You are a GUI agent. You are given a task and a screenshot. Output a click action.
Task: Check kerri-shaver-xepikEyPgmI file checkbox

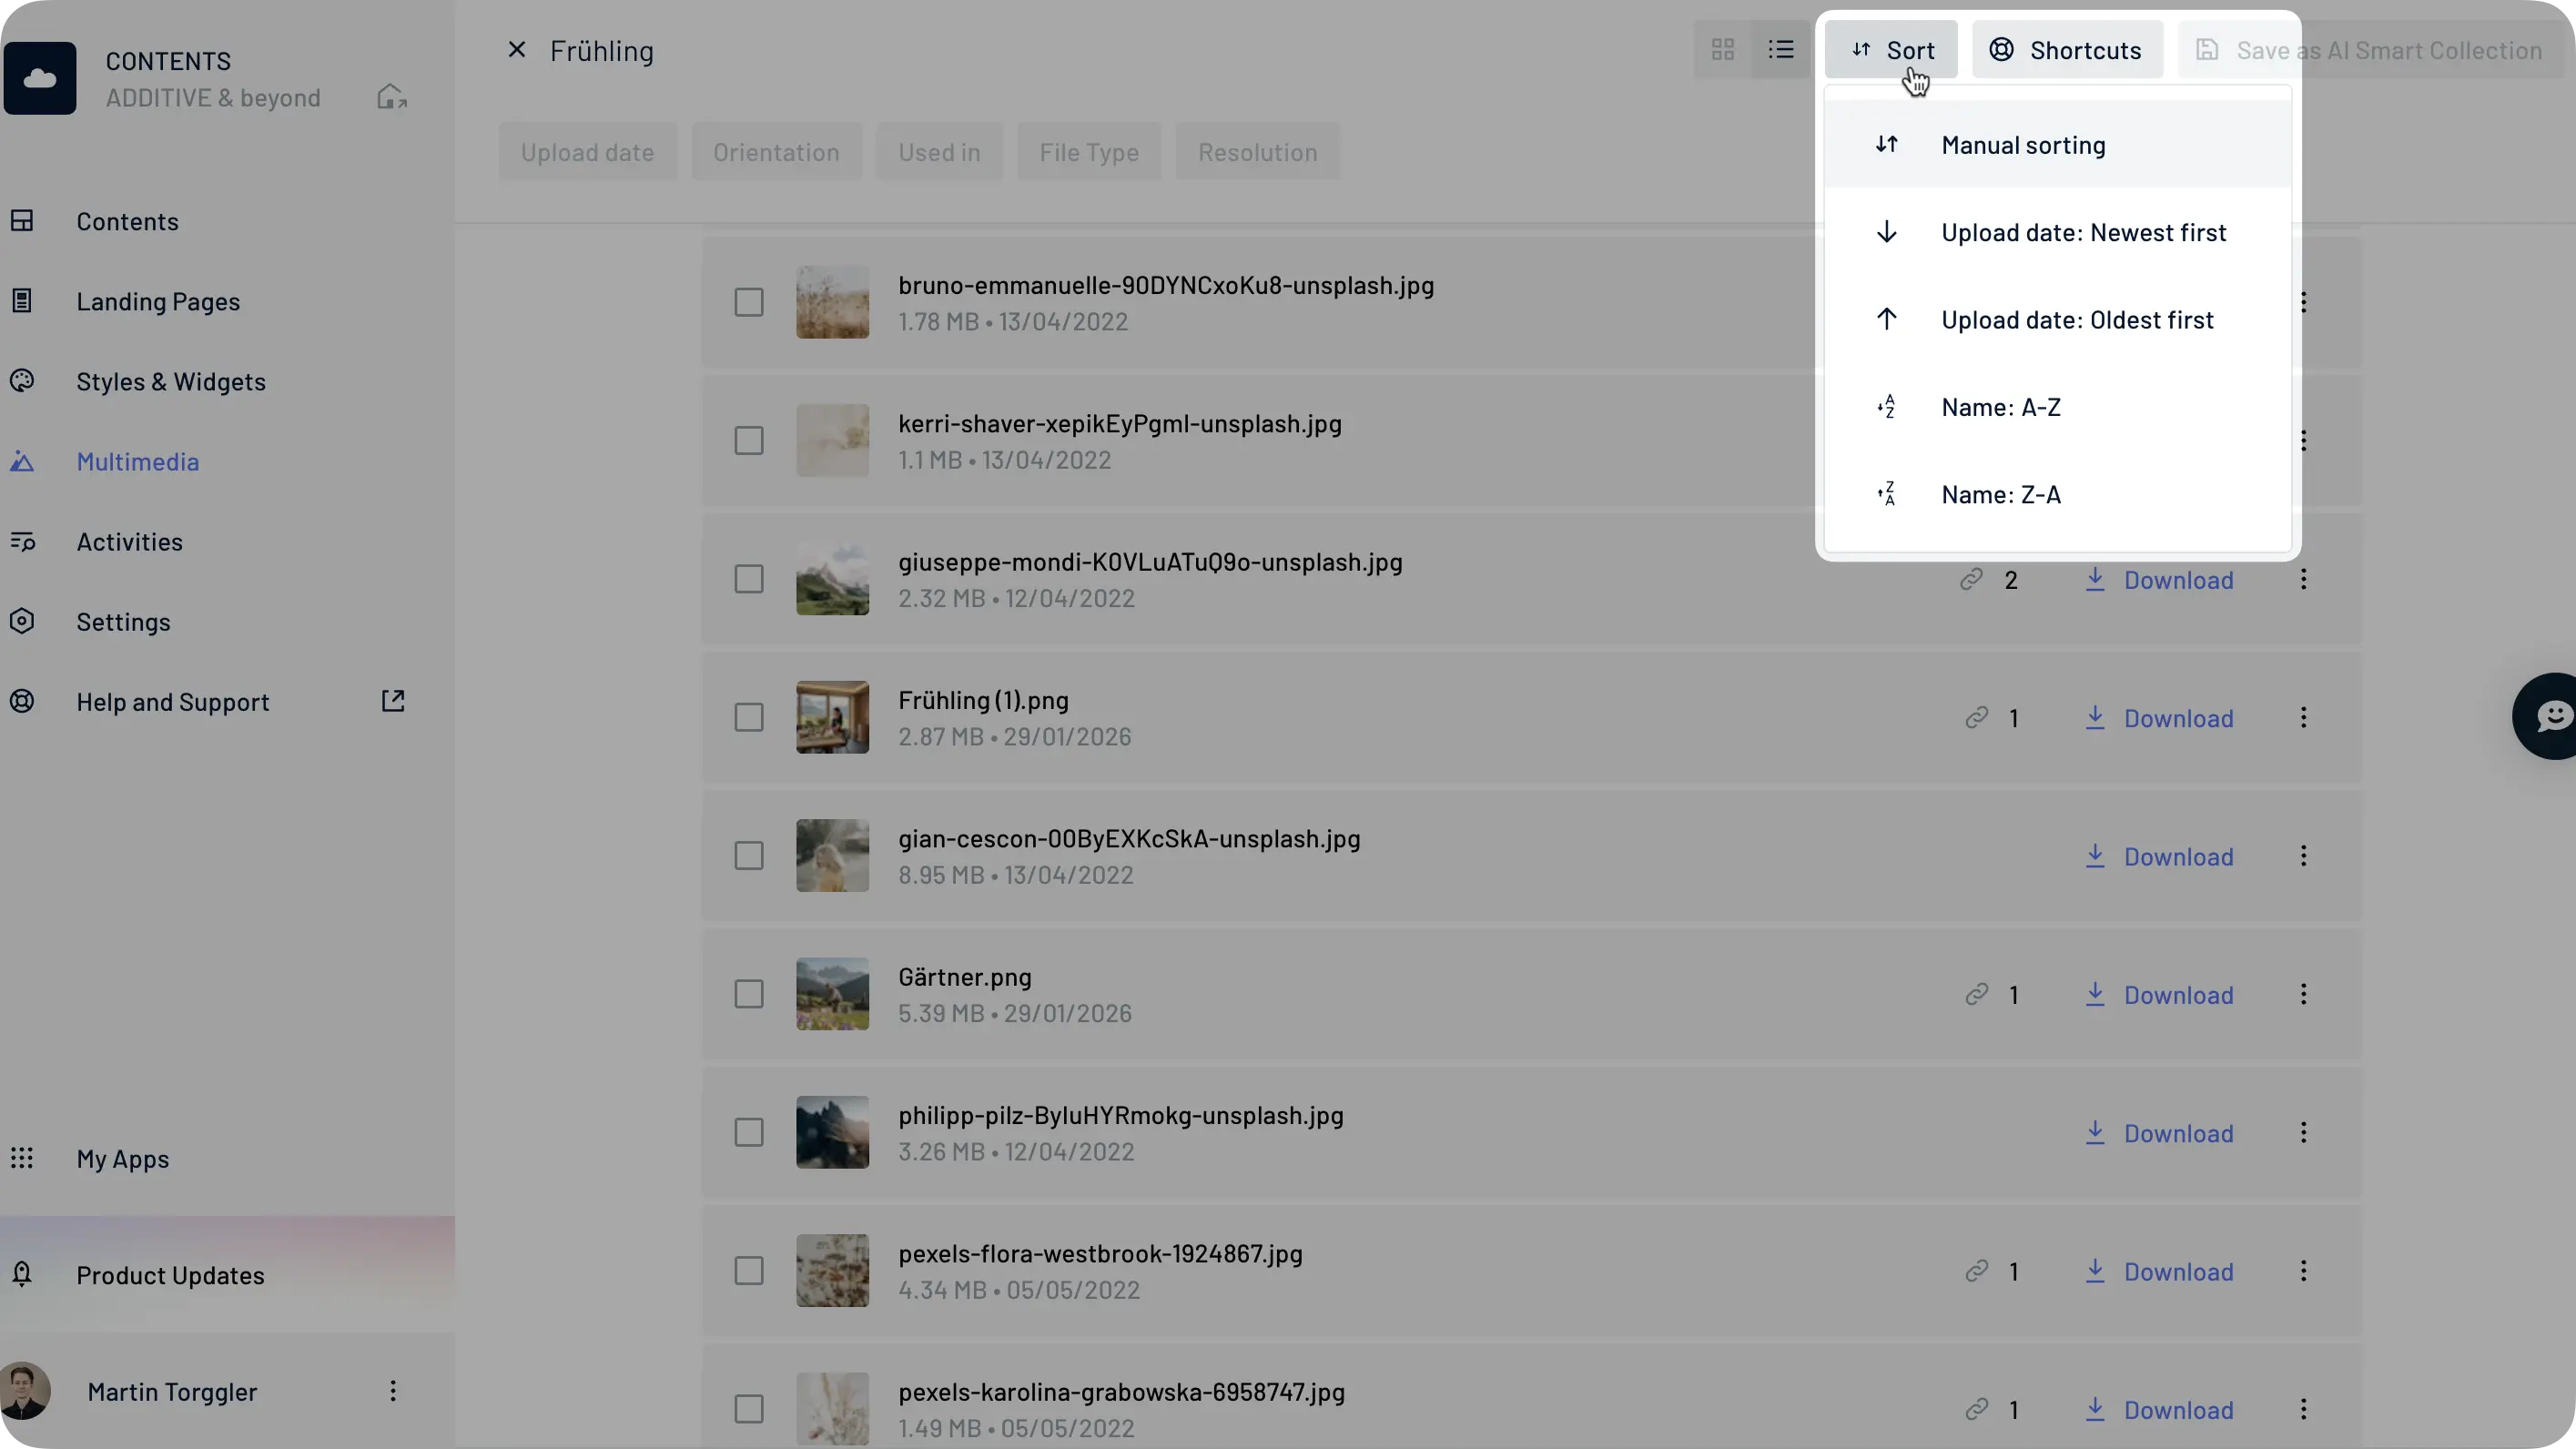coord(749,440)
